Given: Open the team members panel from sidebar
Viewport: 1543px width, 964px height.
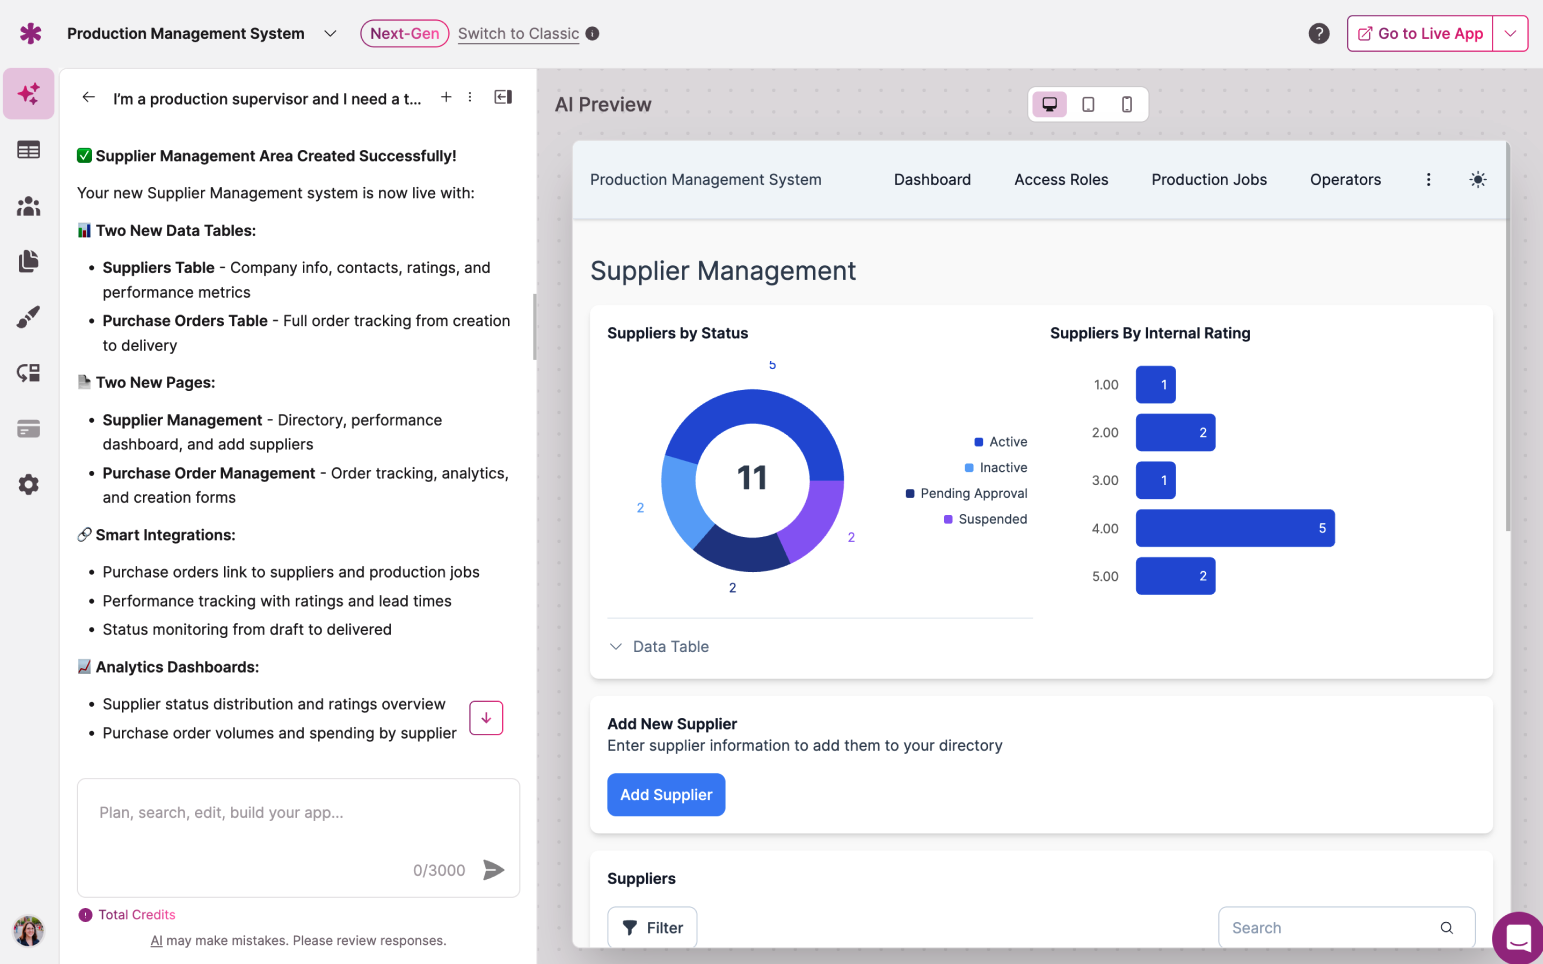Looking at the screenshot, I should click(x=28, y=206).
